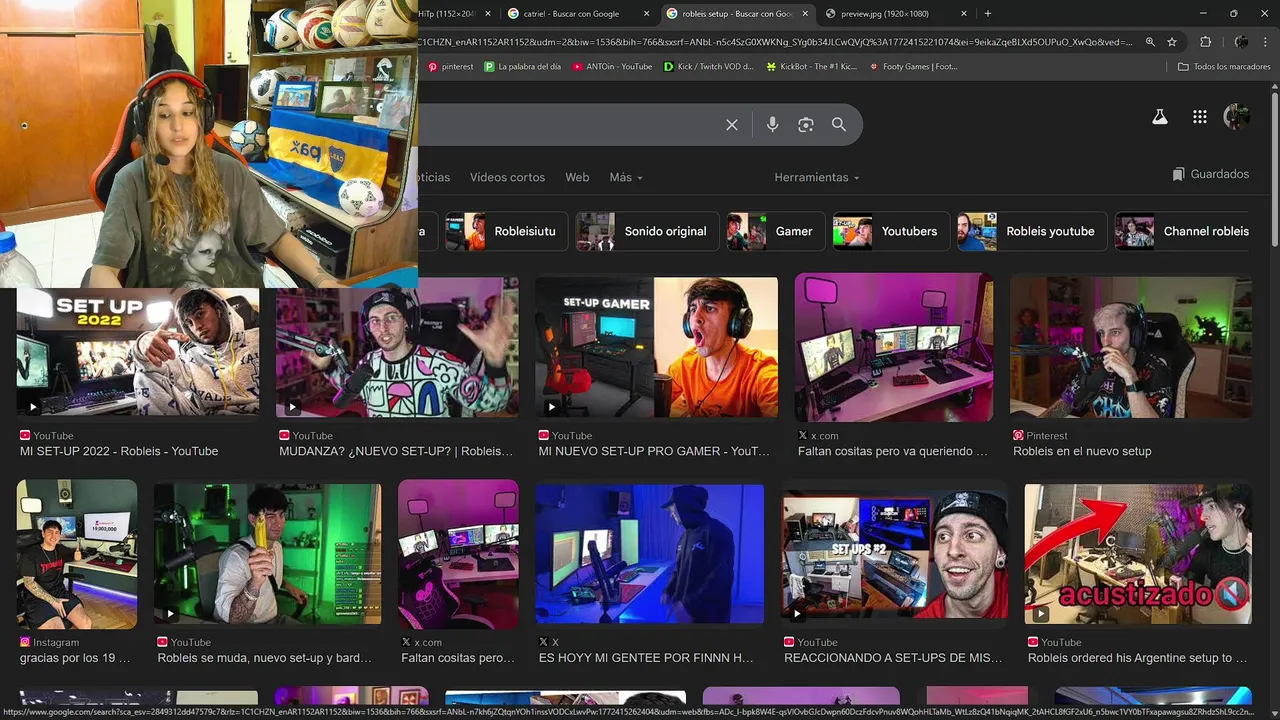The height and width of the screenshot is (720, 1280).
Task: Switch to 'Videos cortos' search tab
Action: (x=507, y=177)
